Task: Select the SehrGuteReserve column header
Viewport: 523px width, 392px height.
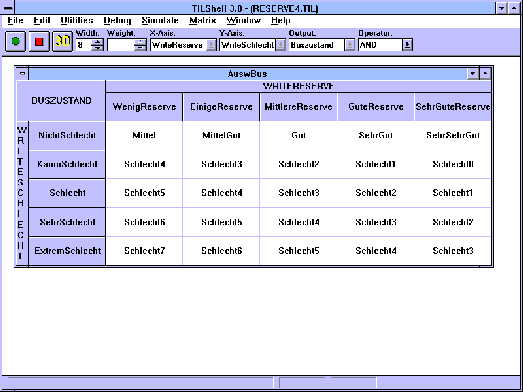Action: (x=453, y=107)
